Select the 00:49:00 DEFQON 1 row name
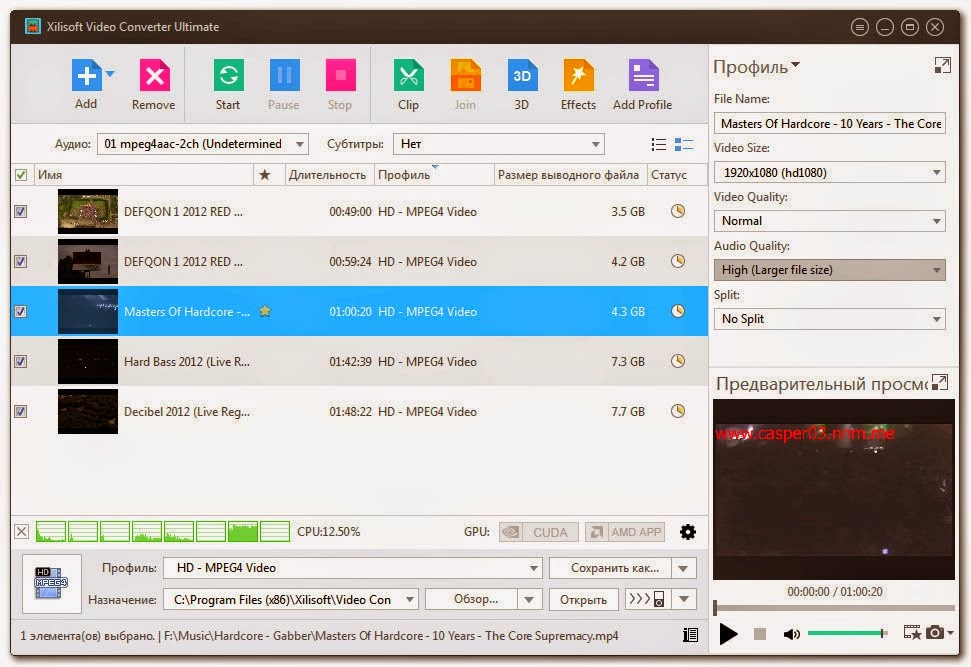 tap(183, 212)
